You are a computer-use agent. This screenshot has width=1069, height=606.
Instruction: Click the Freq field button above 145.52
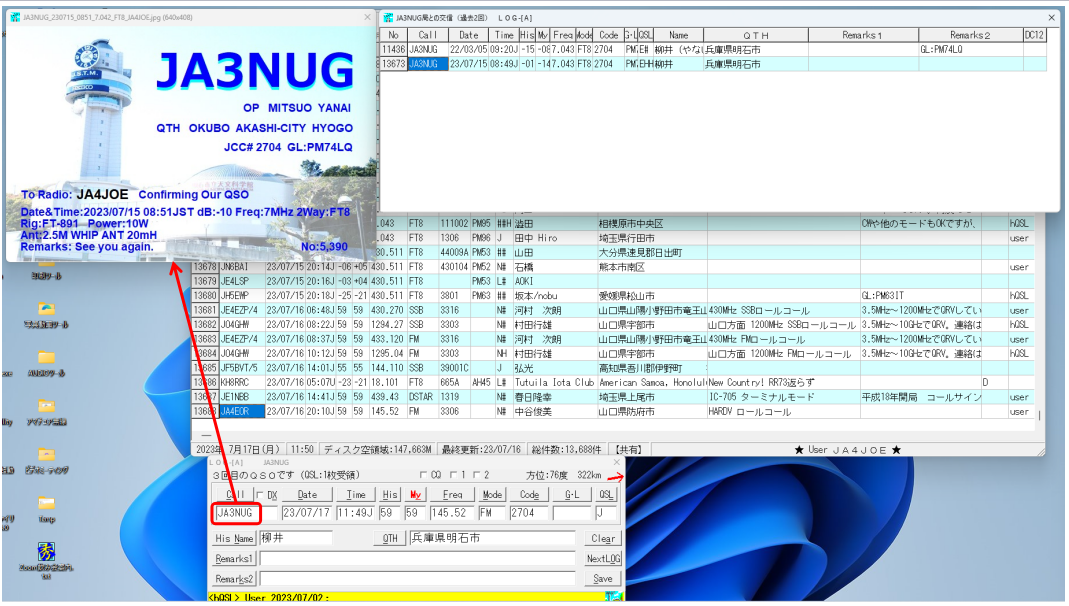[x=453, y=494]
